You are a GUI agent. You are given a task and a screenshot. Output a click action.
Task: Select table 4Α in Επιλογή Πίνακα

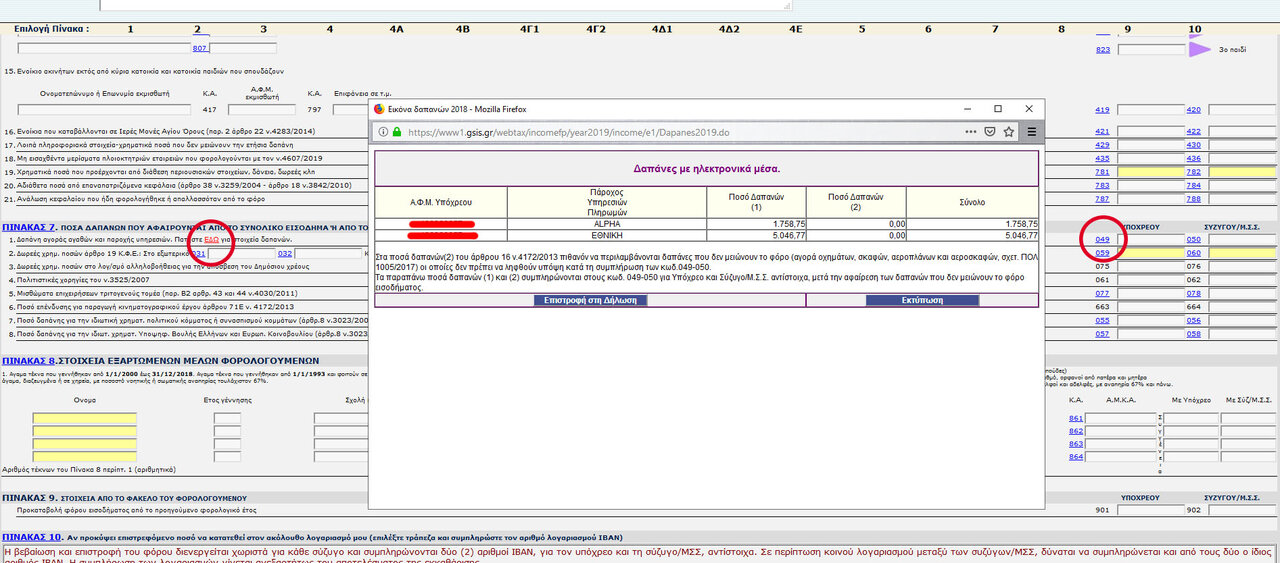click(396, 29)
